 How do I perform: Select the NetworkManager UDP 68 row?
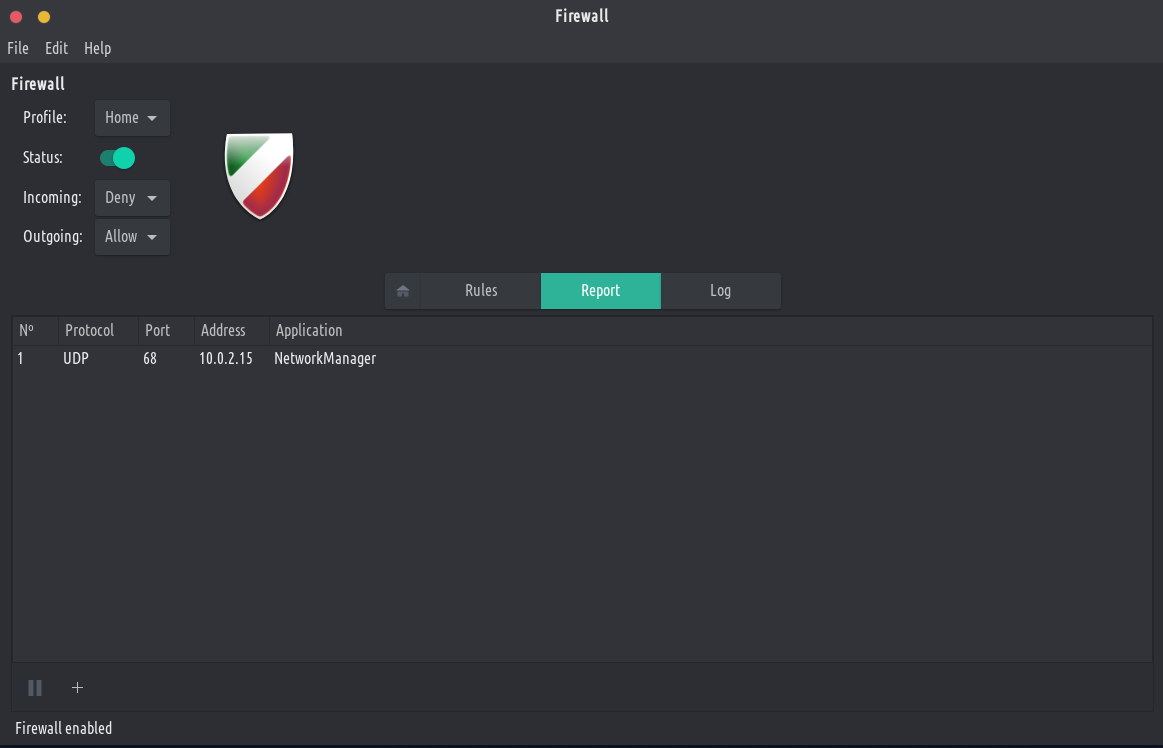(582, 358)
